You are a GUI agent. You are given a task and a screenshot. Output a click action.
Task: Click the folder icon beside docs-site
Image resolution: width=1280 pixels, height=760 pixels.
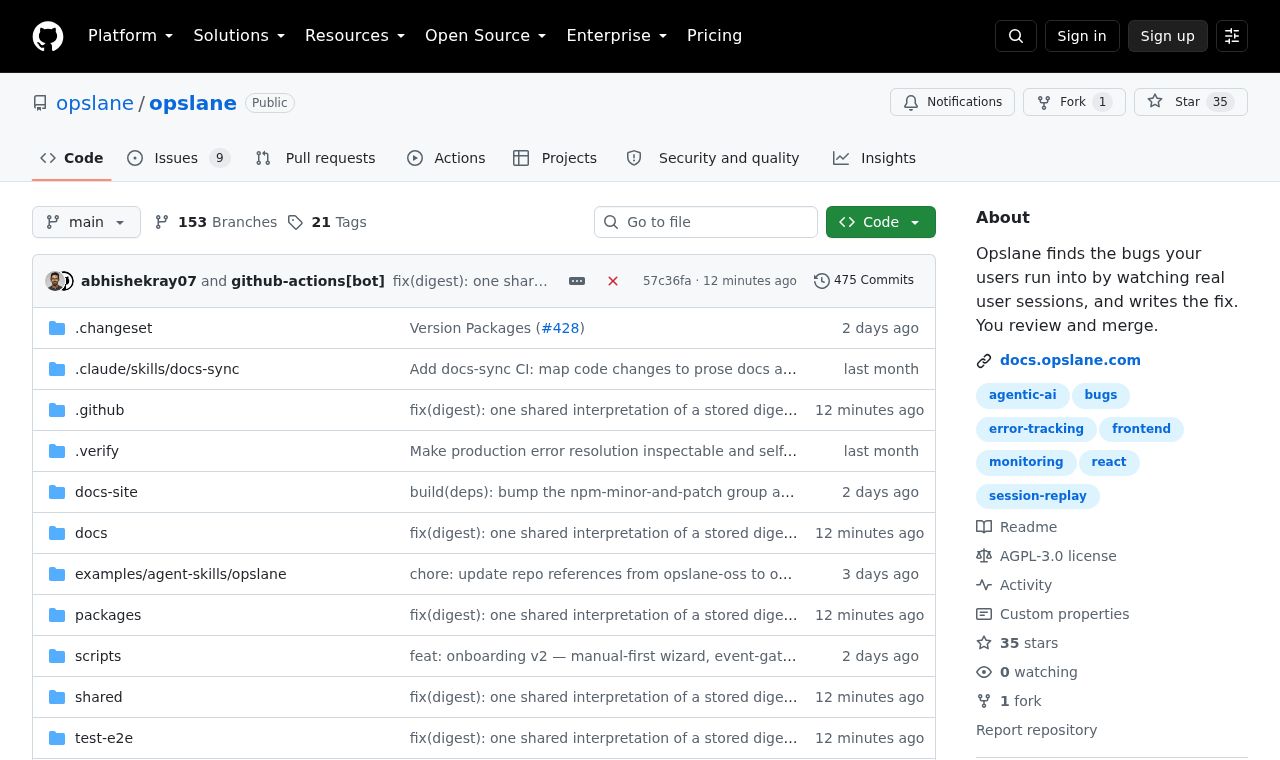(x=57, y=492)
